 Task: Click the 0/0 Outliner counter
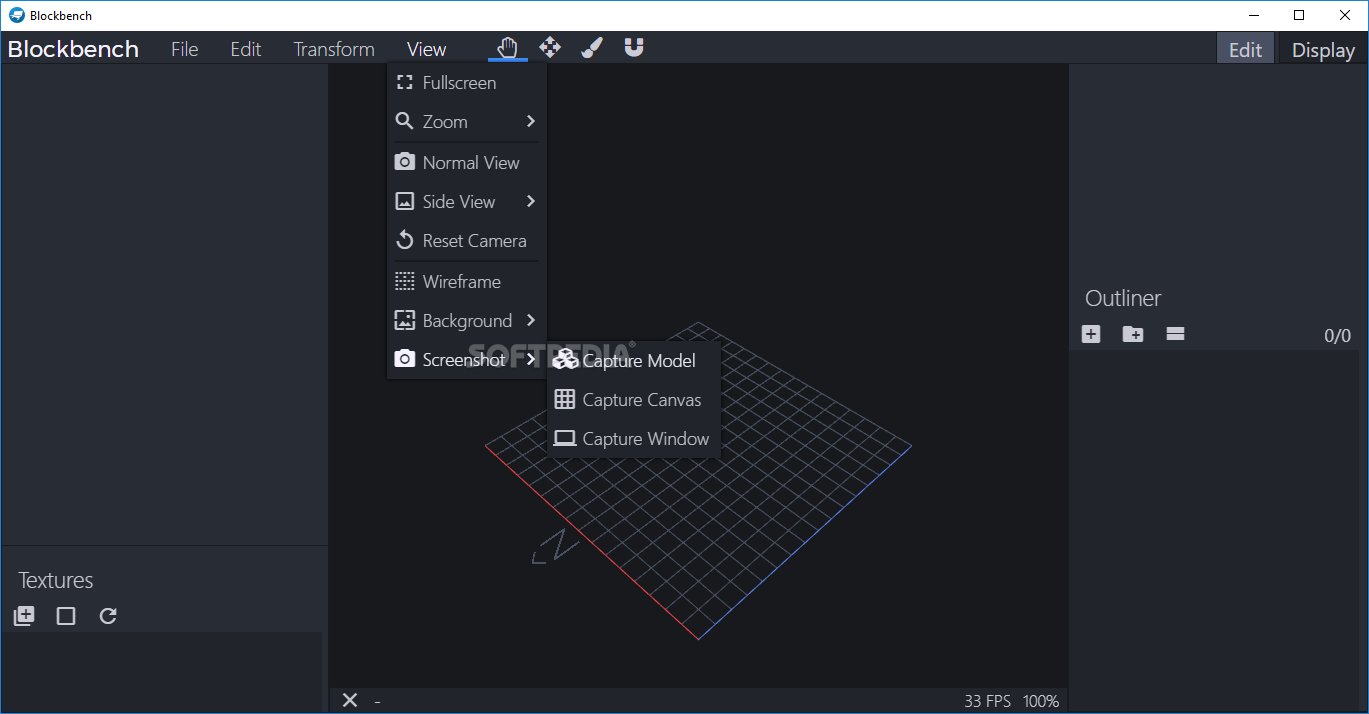(x=1338, y=336)
